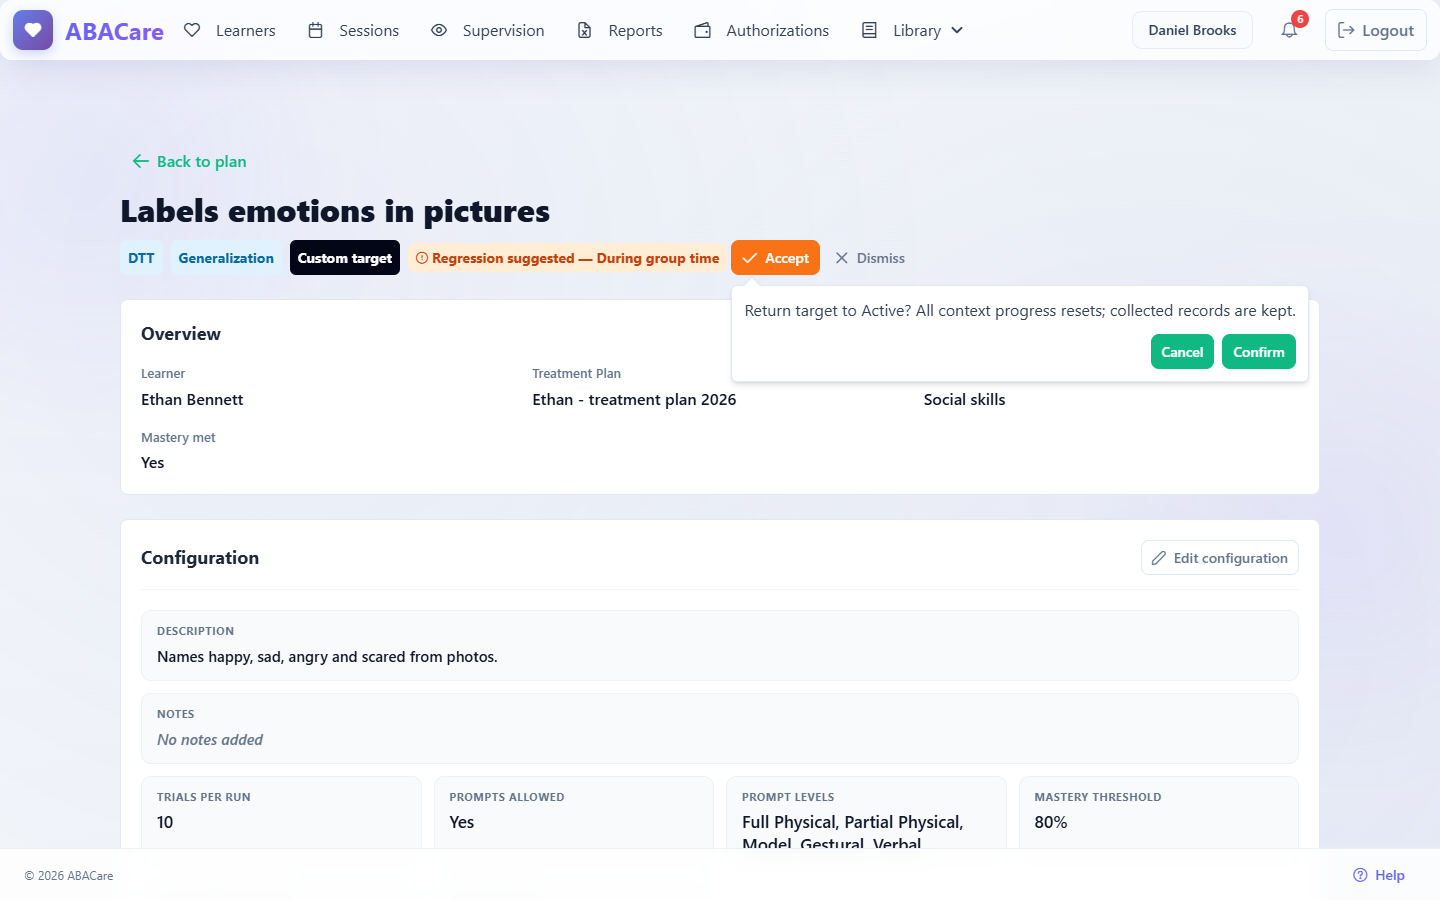Navigate to Authorizations
This screenshot has height=900, width=1440.
coord(762,30)
